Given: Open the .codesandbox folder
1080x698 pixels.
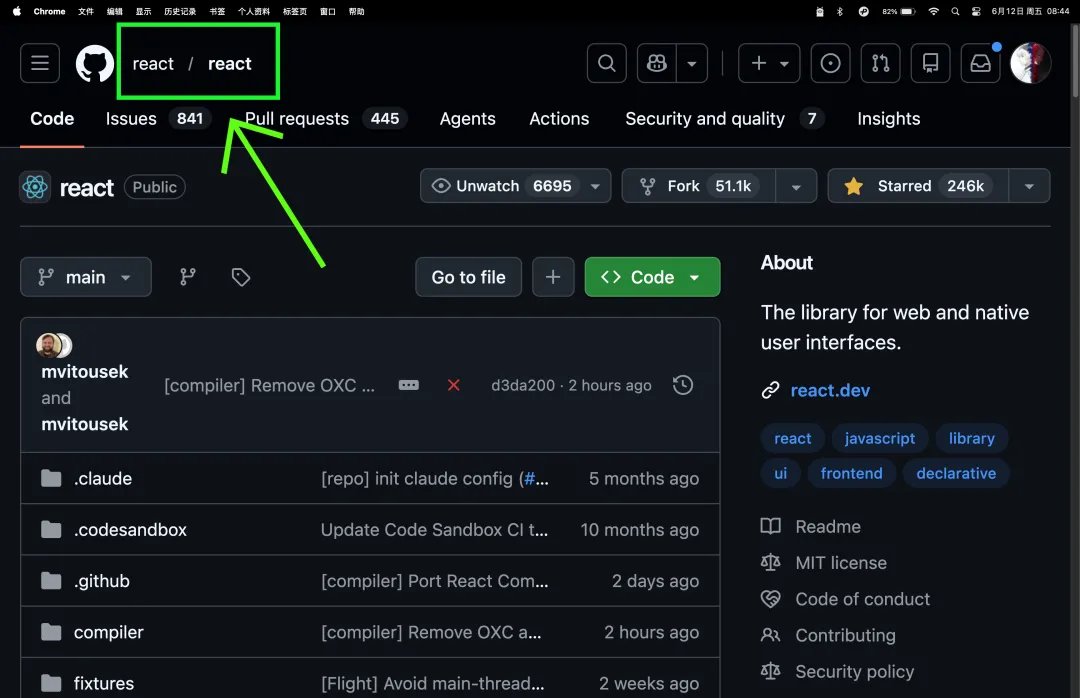Looking at the screenshot, I should pos(130,529).
